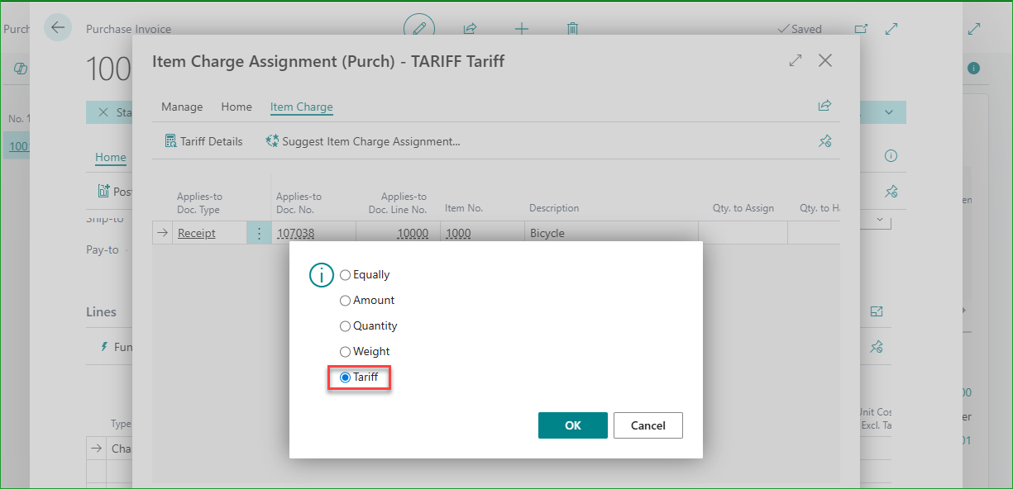Expand the Purchase Invoice page with diagonal arrows
Image resolution: width=1013 pixels, height=489 pixels.
(x=892, y=29)
